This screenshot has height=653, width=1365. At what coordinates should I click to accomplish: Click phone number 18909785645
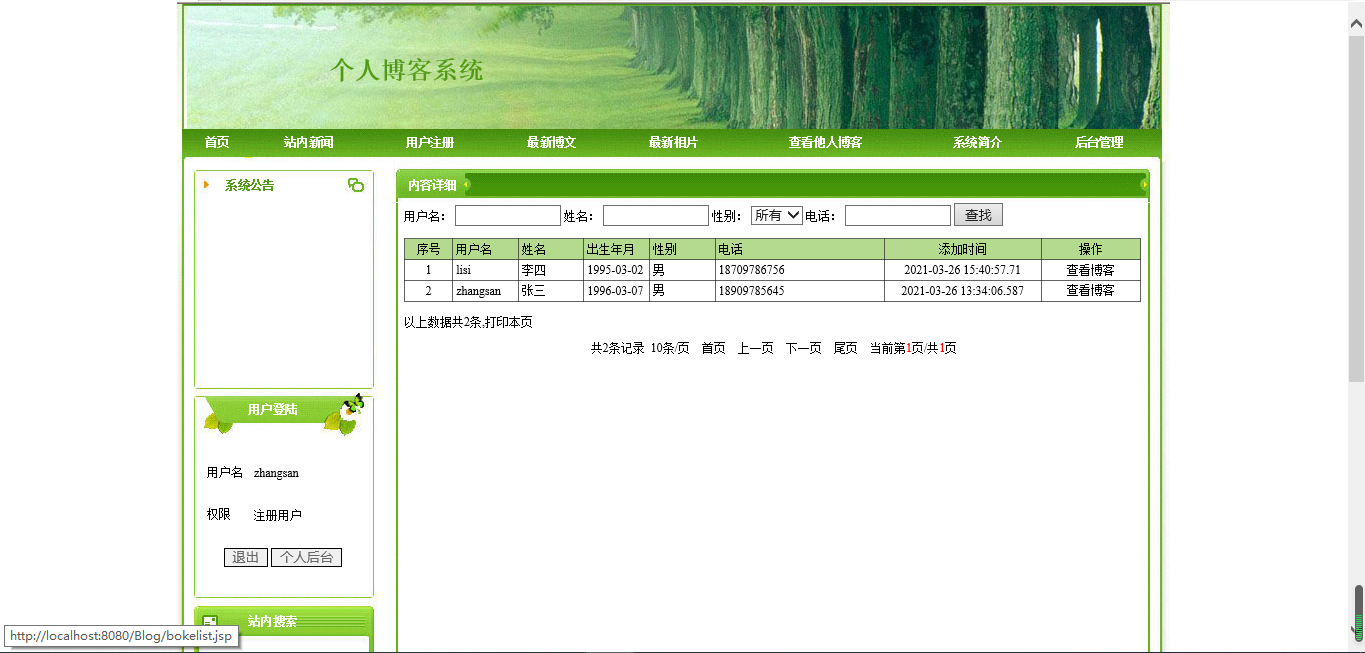751,291
